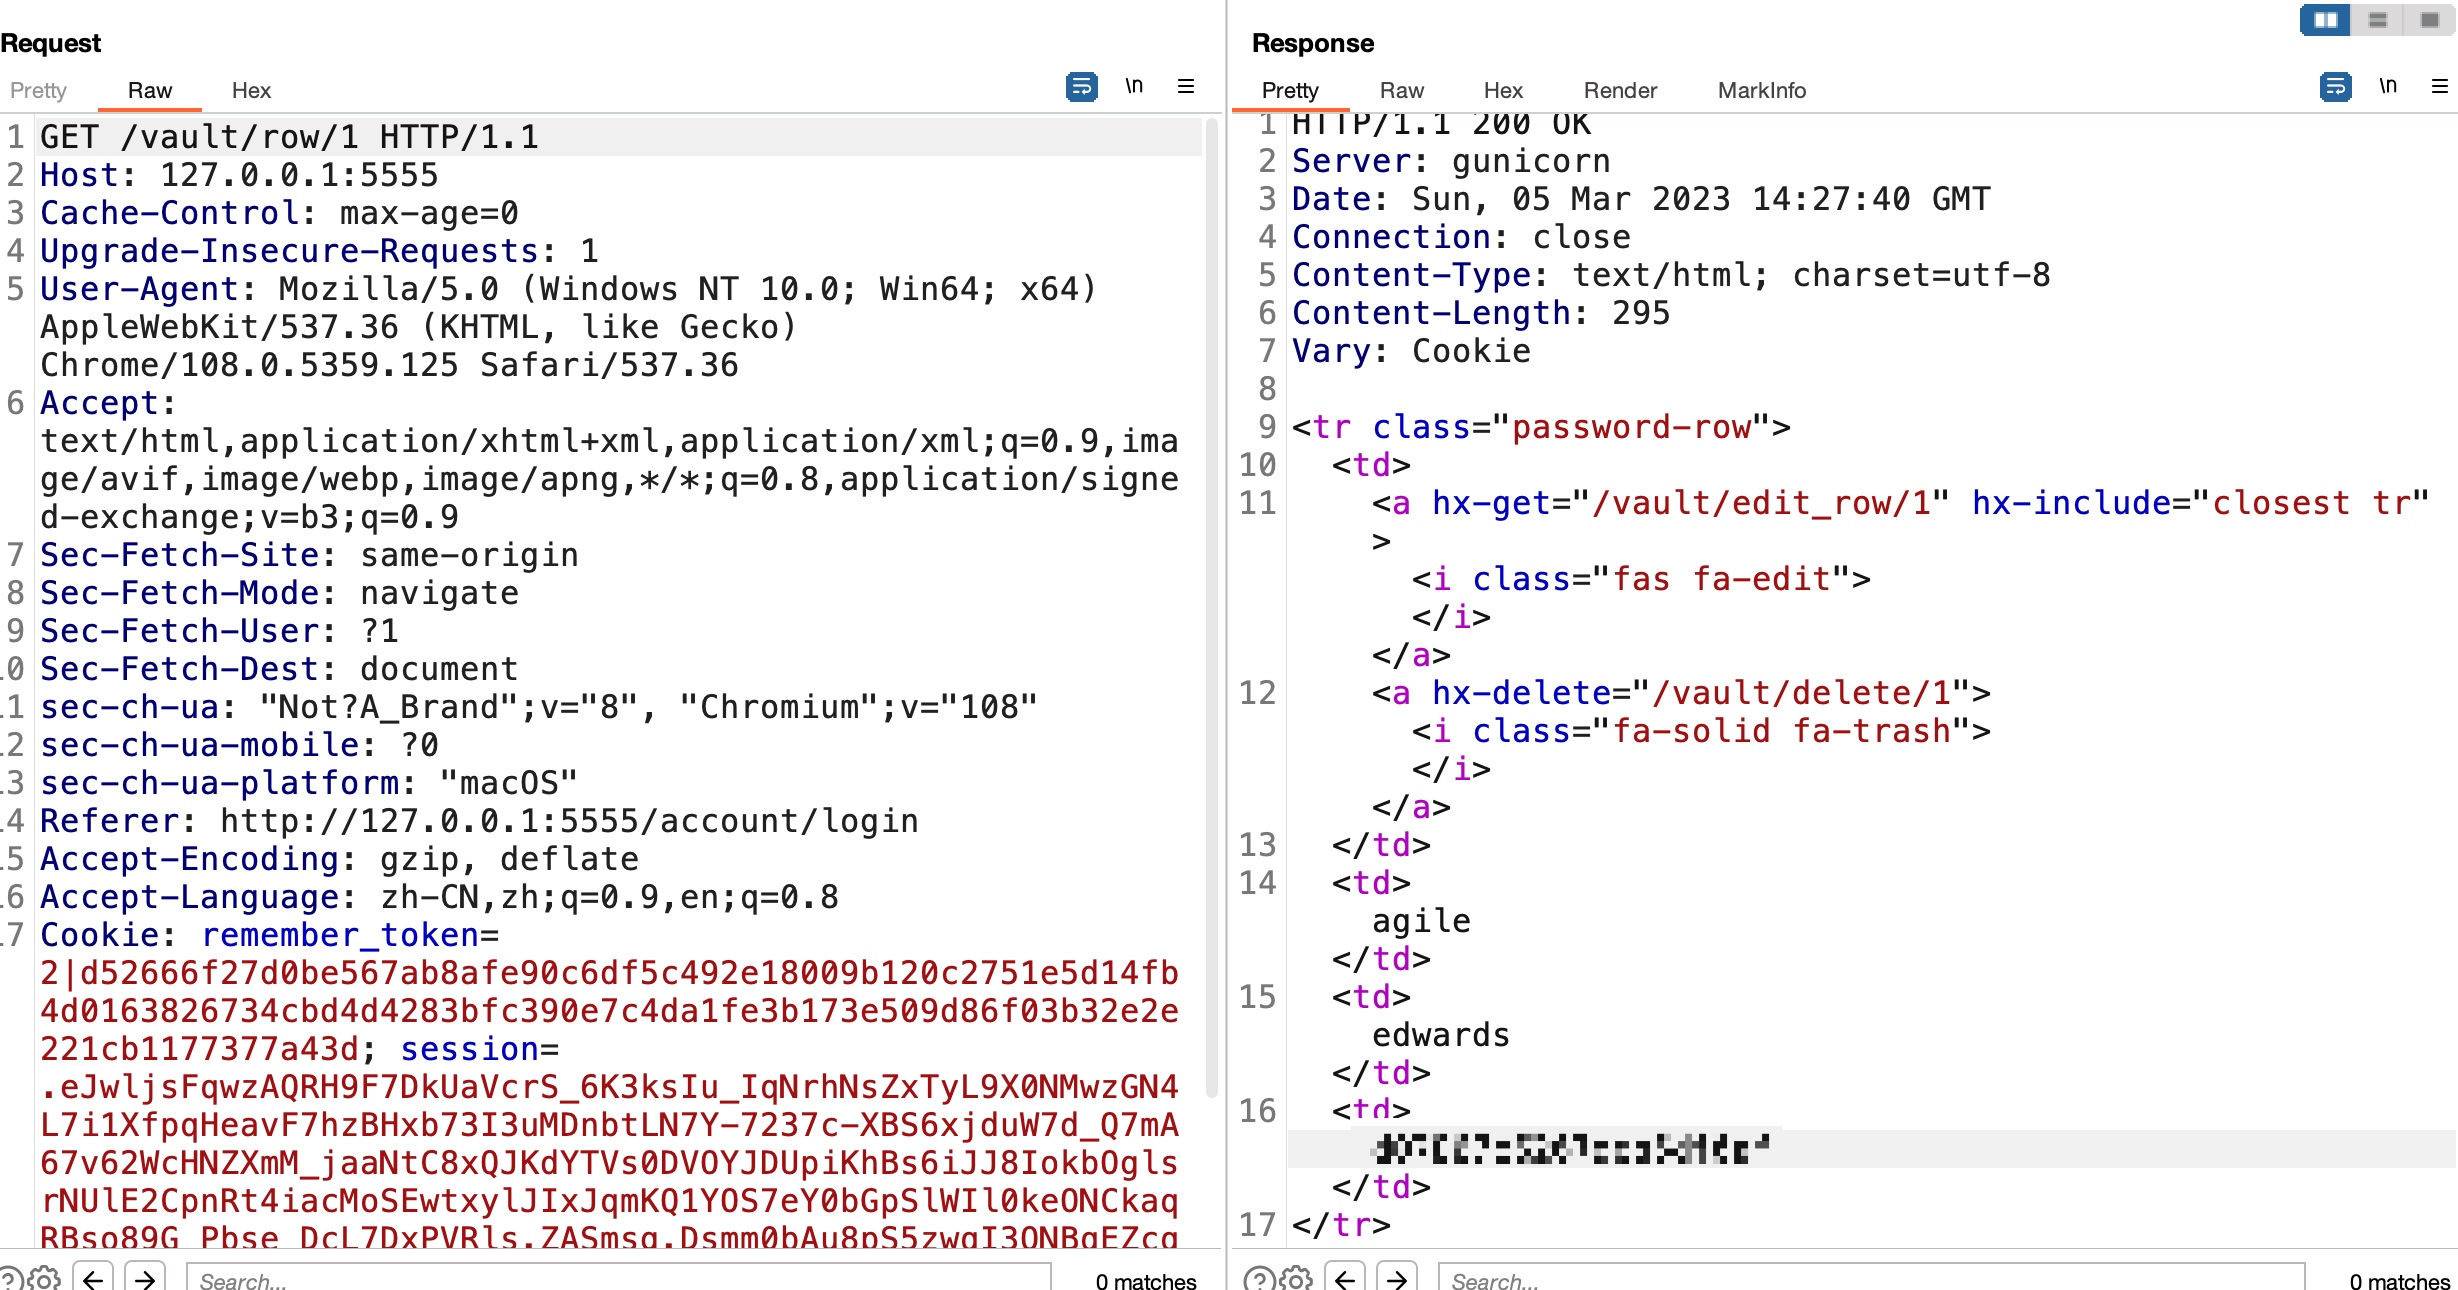
Task: Select Raw tab in Response panel
Action: [1401, 90]
